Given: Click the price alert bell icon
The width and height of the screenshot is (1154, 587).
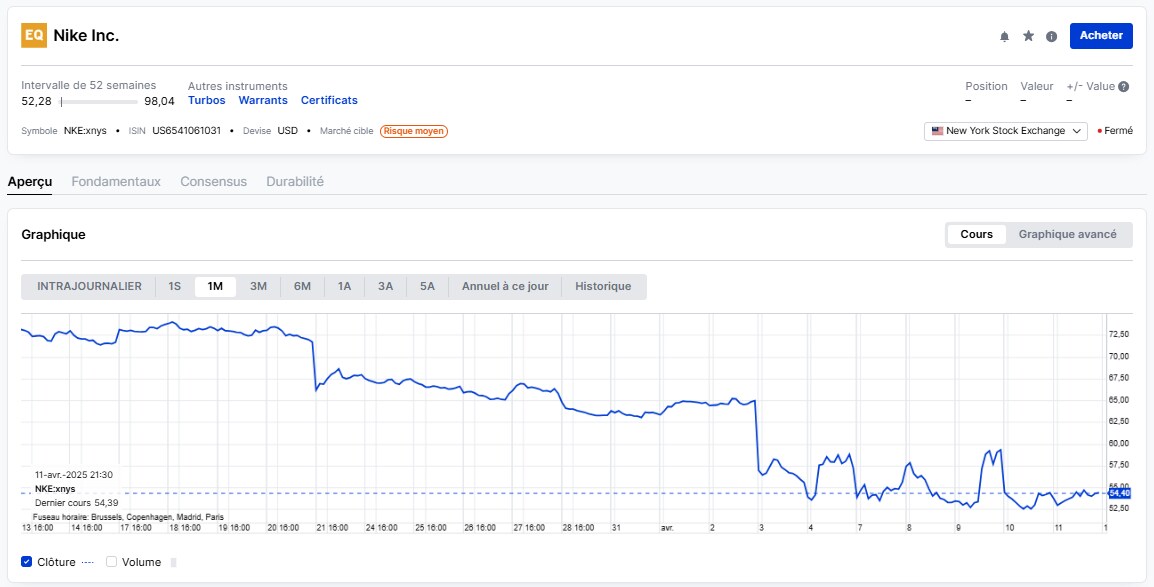Looking at the screenshot, I should point(1004,36).
